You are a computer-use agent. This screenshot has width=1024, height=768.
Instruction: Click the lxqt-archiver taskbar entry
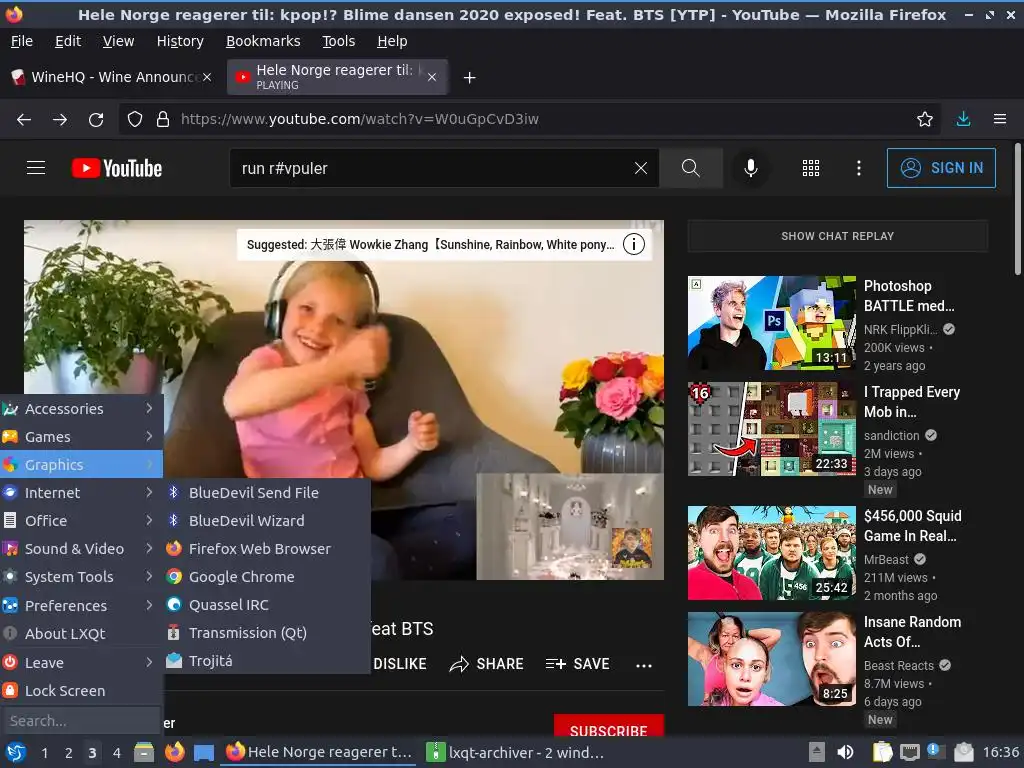[515, 752]
